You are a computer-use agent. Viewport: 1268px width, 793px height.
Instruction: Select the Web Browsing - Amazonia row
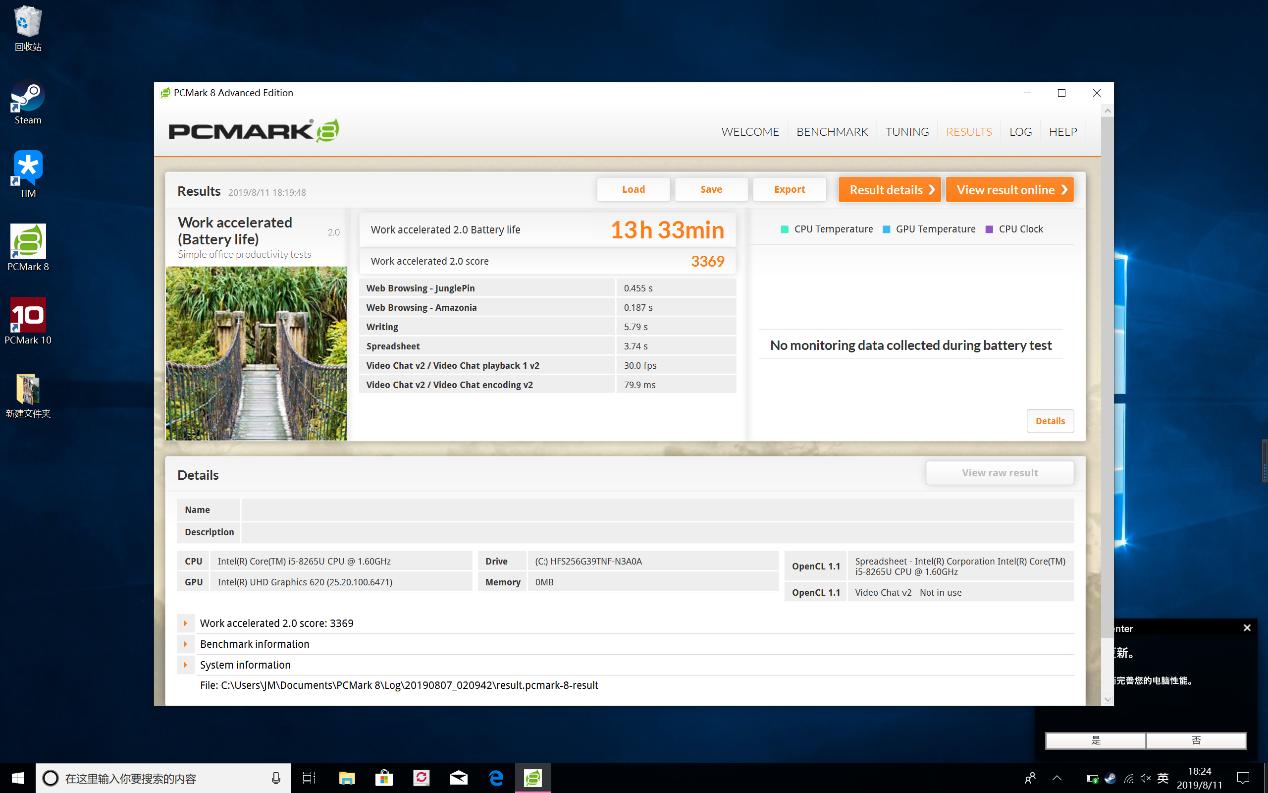pyautogui.click(x=548, y=307)
